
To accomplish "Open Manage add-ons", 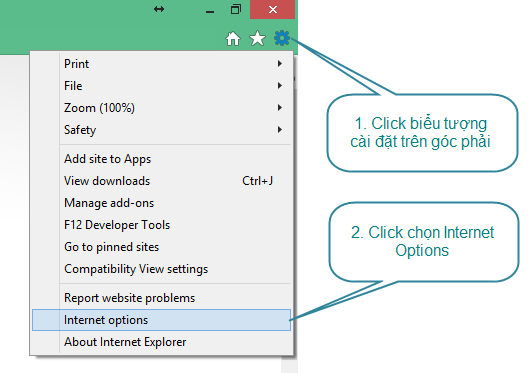I will click(x=162, y=203).
